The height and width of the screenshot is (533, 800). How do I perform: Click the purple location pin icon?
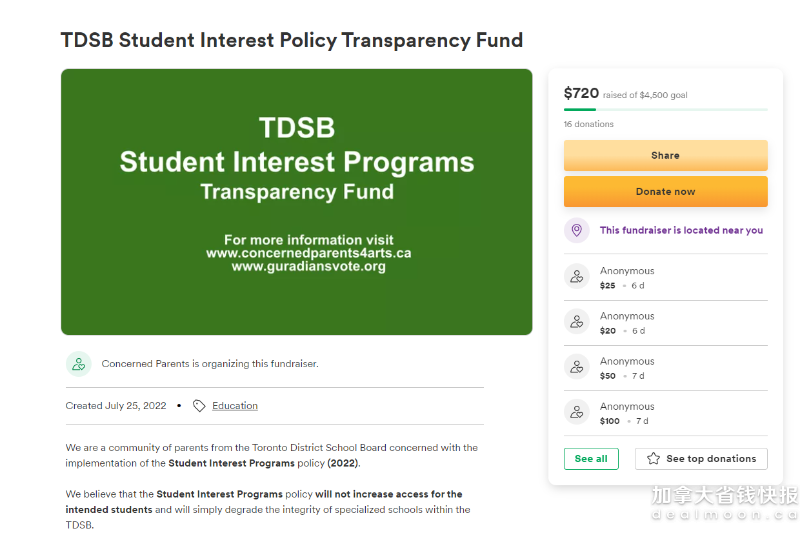[577, 231]
